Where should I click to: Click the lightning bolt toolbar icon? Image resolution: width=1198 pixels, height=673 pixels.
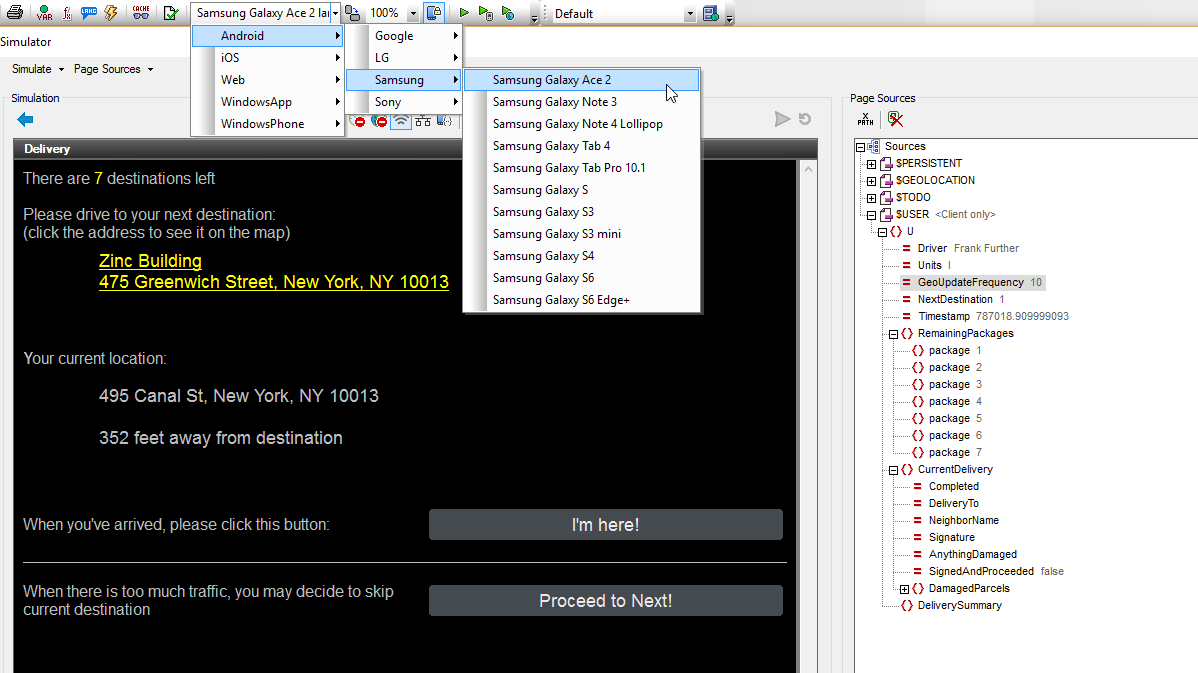(x=112, y=13)
